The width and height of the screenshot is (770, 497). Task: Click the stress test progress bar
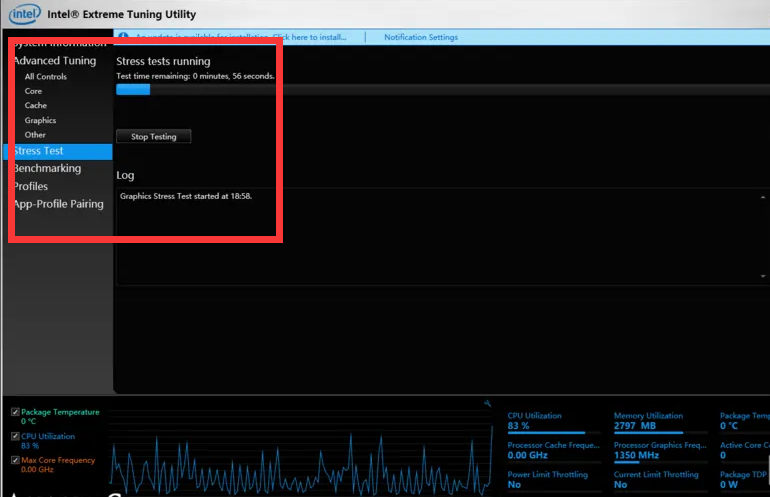click(442, 89)
